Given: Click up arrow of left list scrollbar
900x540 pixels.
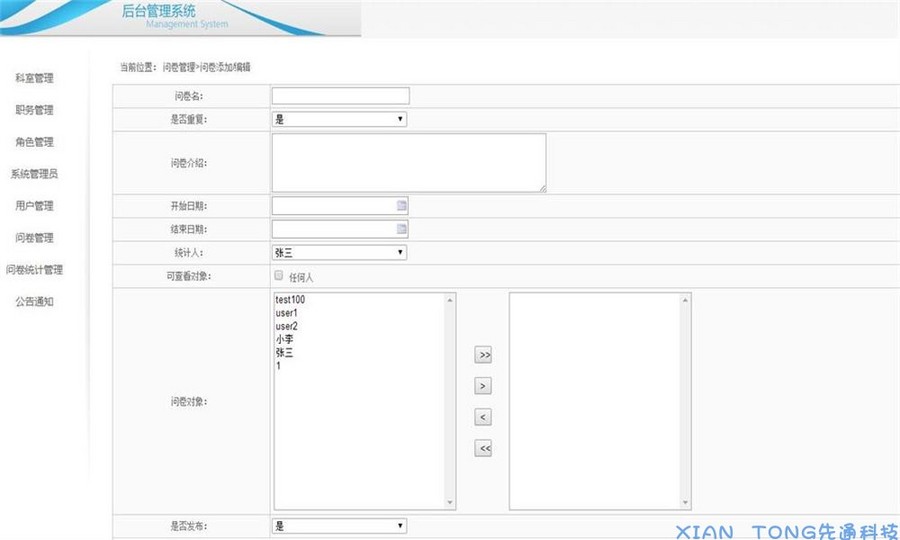Looking at the screenshot, I should [450, 300].
